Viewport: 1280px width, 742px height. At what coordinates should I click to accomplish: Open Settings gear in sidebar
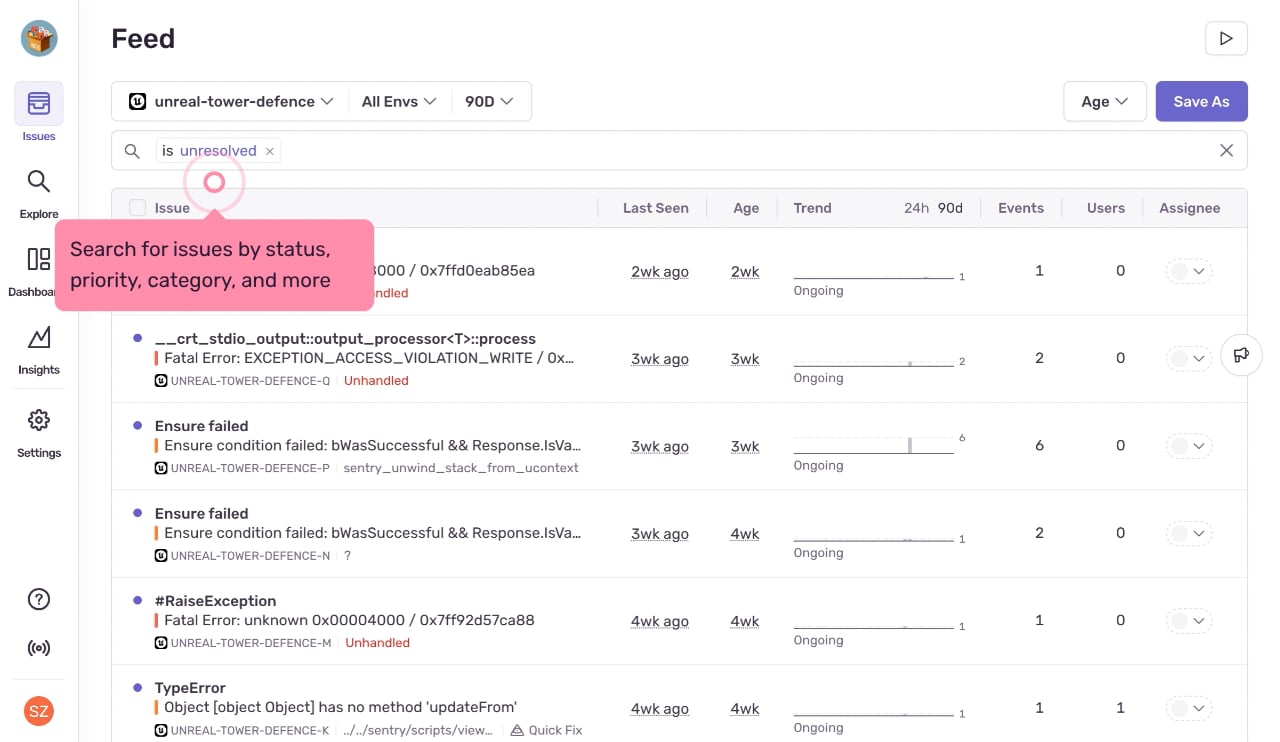[x=39, y=433]
